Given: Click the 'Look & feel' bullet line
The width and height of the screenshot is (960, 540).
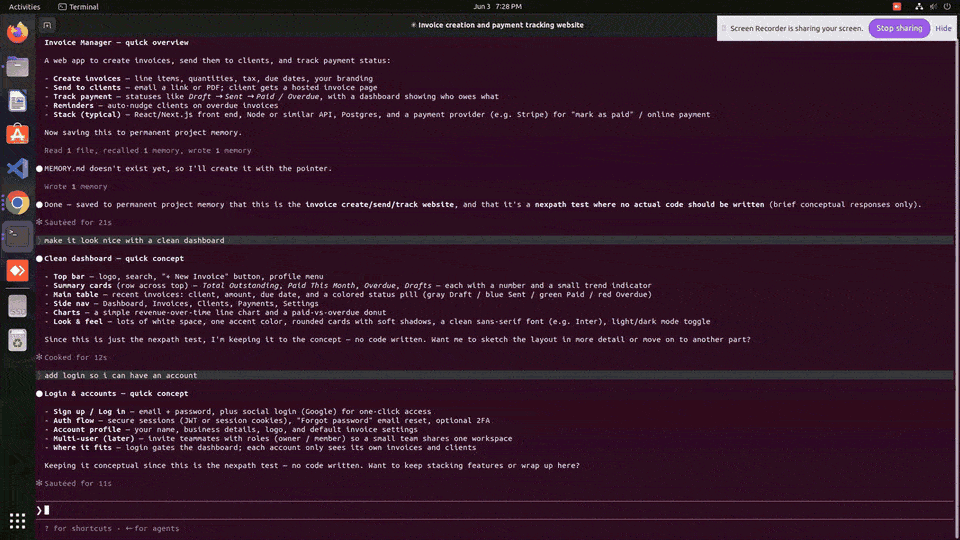Looking at the screenshot, I should pos(377,321).
